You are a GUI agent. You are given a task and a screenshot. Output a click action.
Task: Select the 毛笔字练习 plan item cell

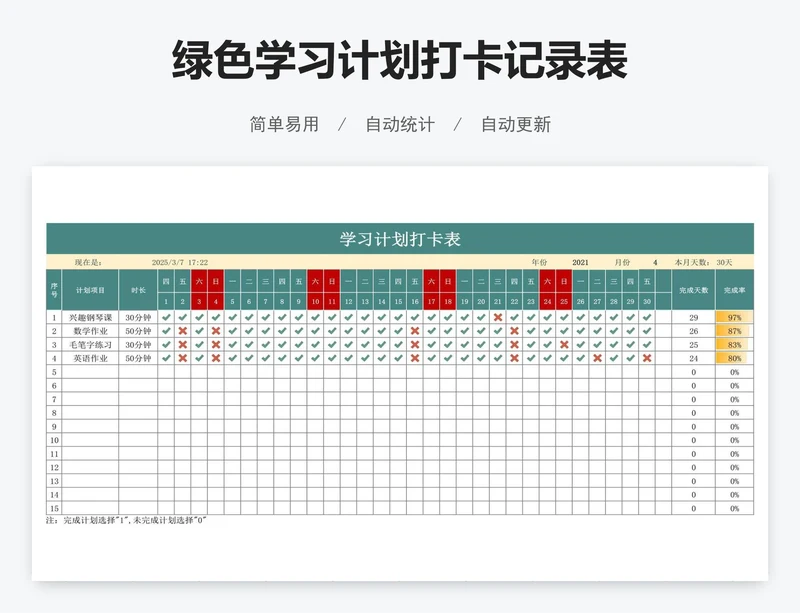click(x=90, y=345)
